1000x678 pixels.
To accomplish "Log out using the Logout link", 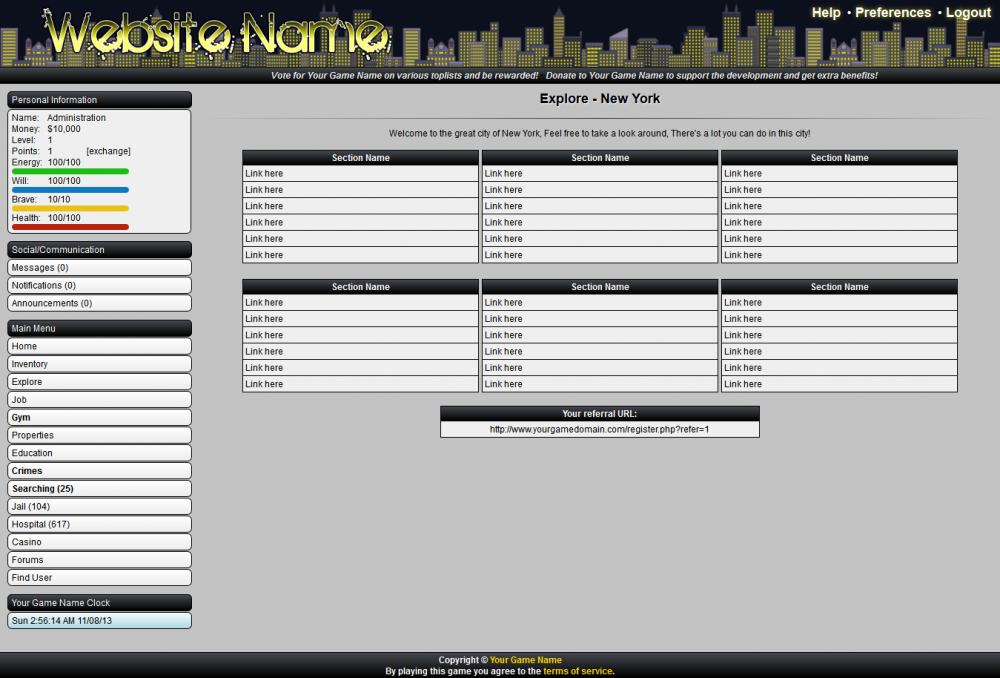I will (968, 13).
